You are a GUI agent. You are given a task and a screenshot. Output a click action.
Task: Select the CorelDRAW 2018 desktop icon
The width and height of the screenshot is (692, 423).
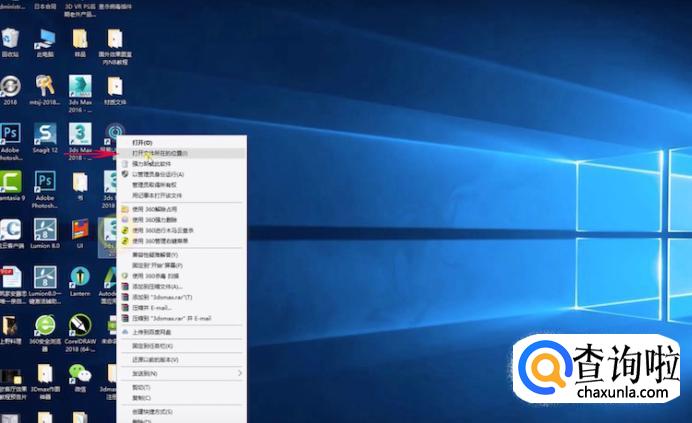(80, 332)
